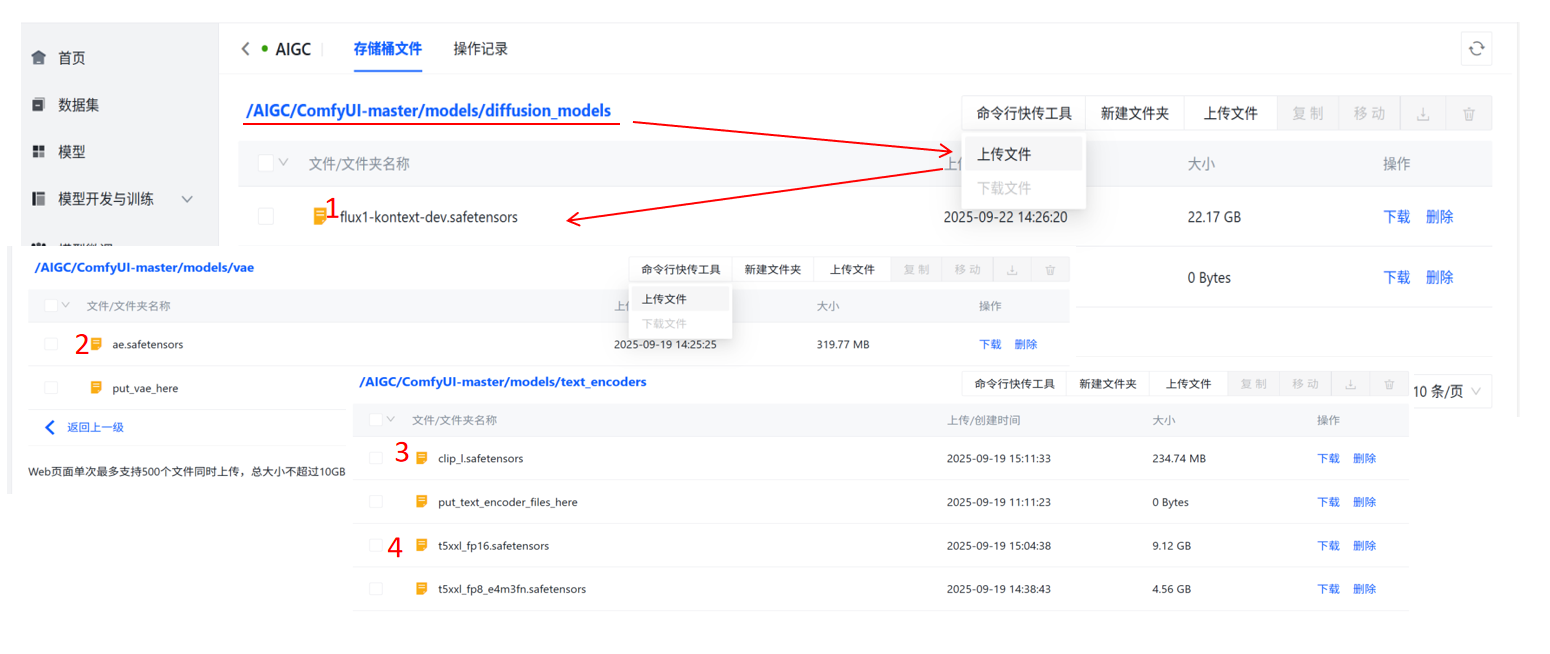1550x654 pixels.
Task: Open path /AIGC/ComfyUI-master/models/text_encoders
Action: 502,382
